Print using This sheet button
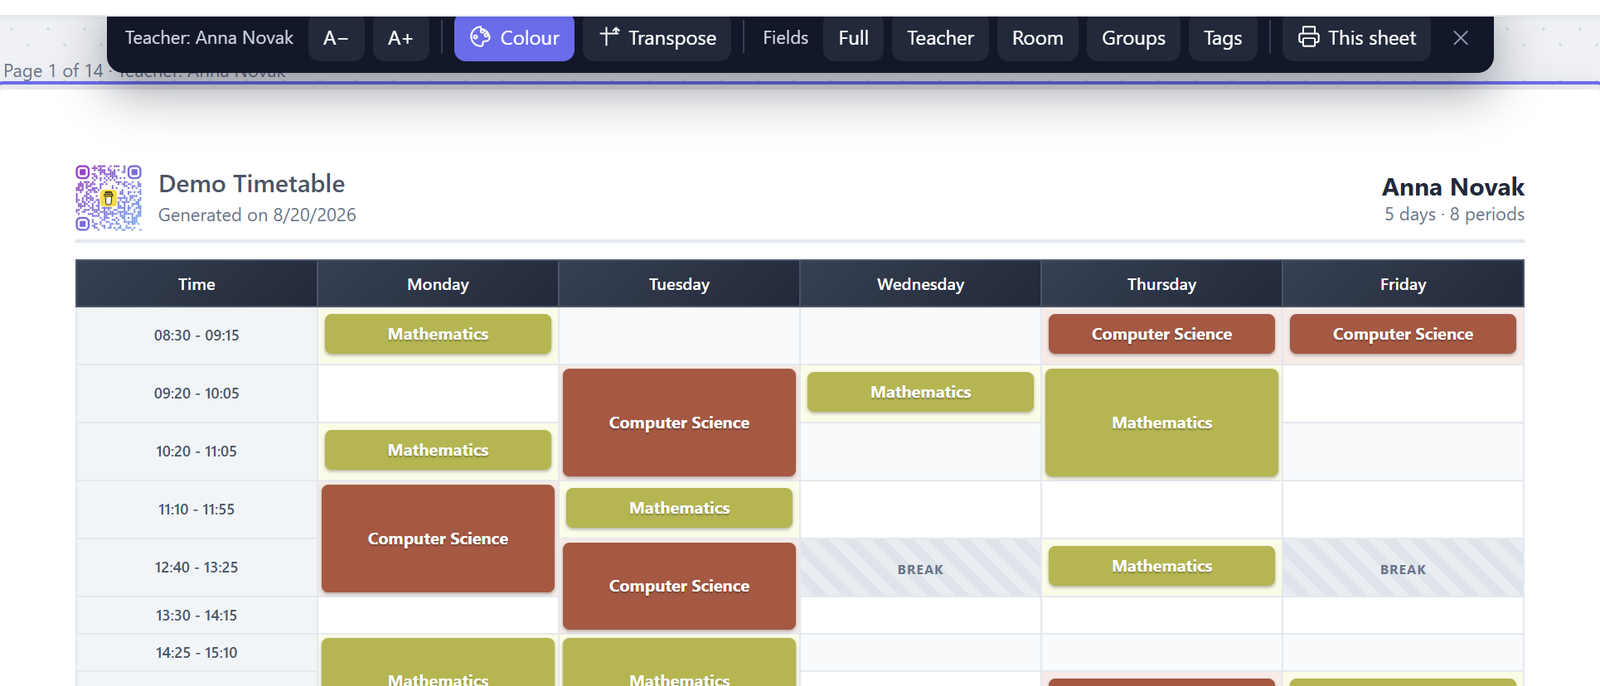This screenshot has width=1600, height=686. [1356, 38]
